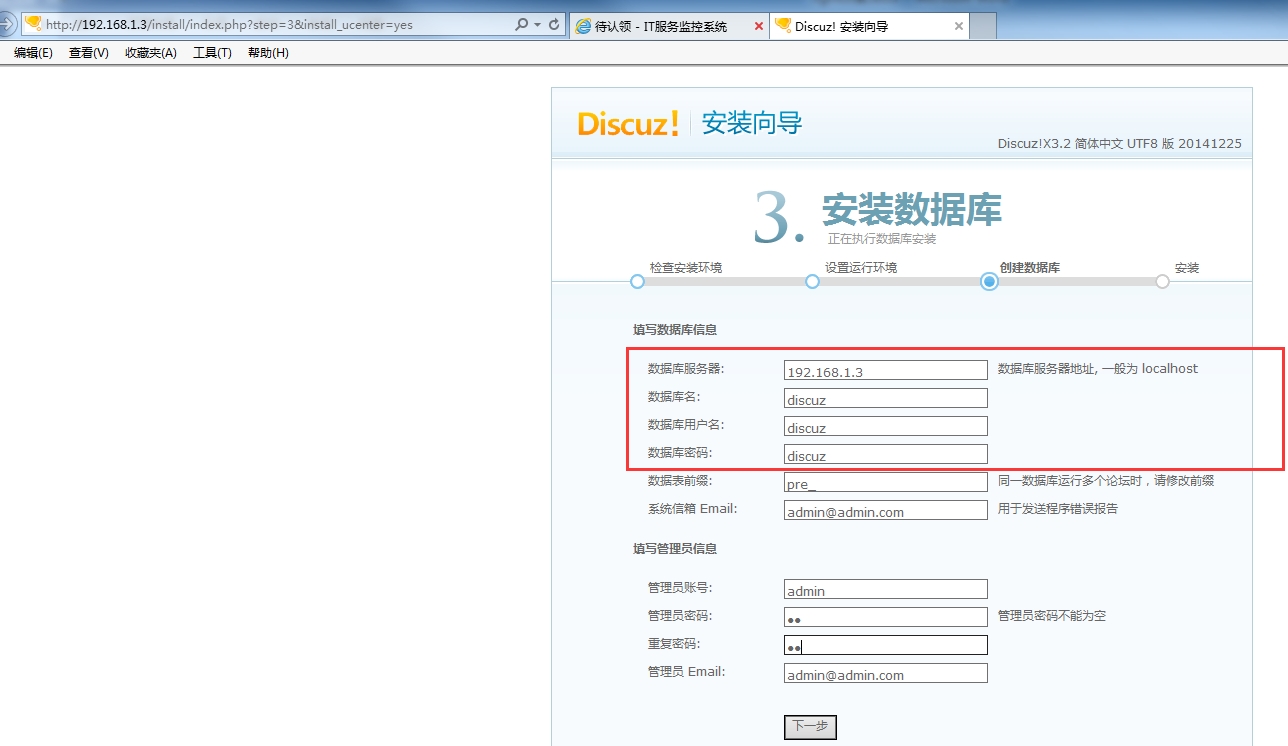Screen dimensions: 1288x746
Task: Click the 检查安装环境 step marker
Action: point(637,282)
